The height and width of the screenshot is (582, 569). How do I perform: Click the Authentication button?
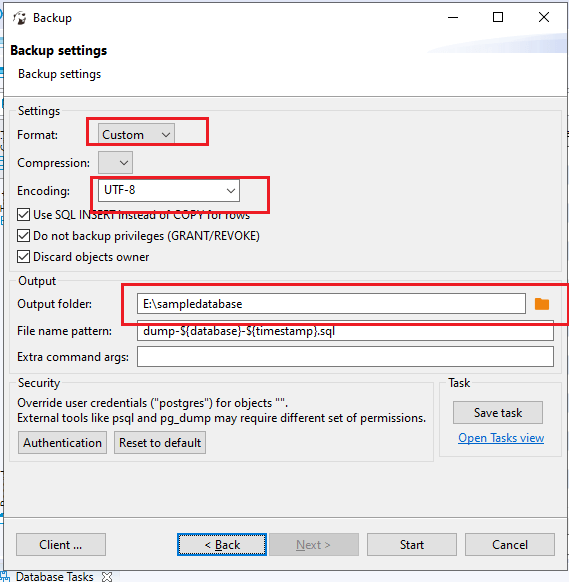62,442
